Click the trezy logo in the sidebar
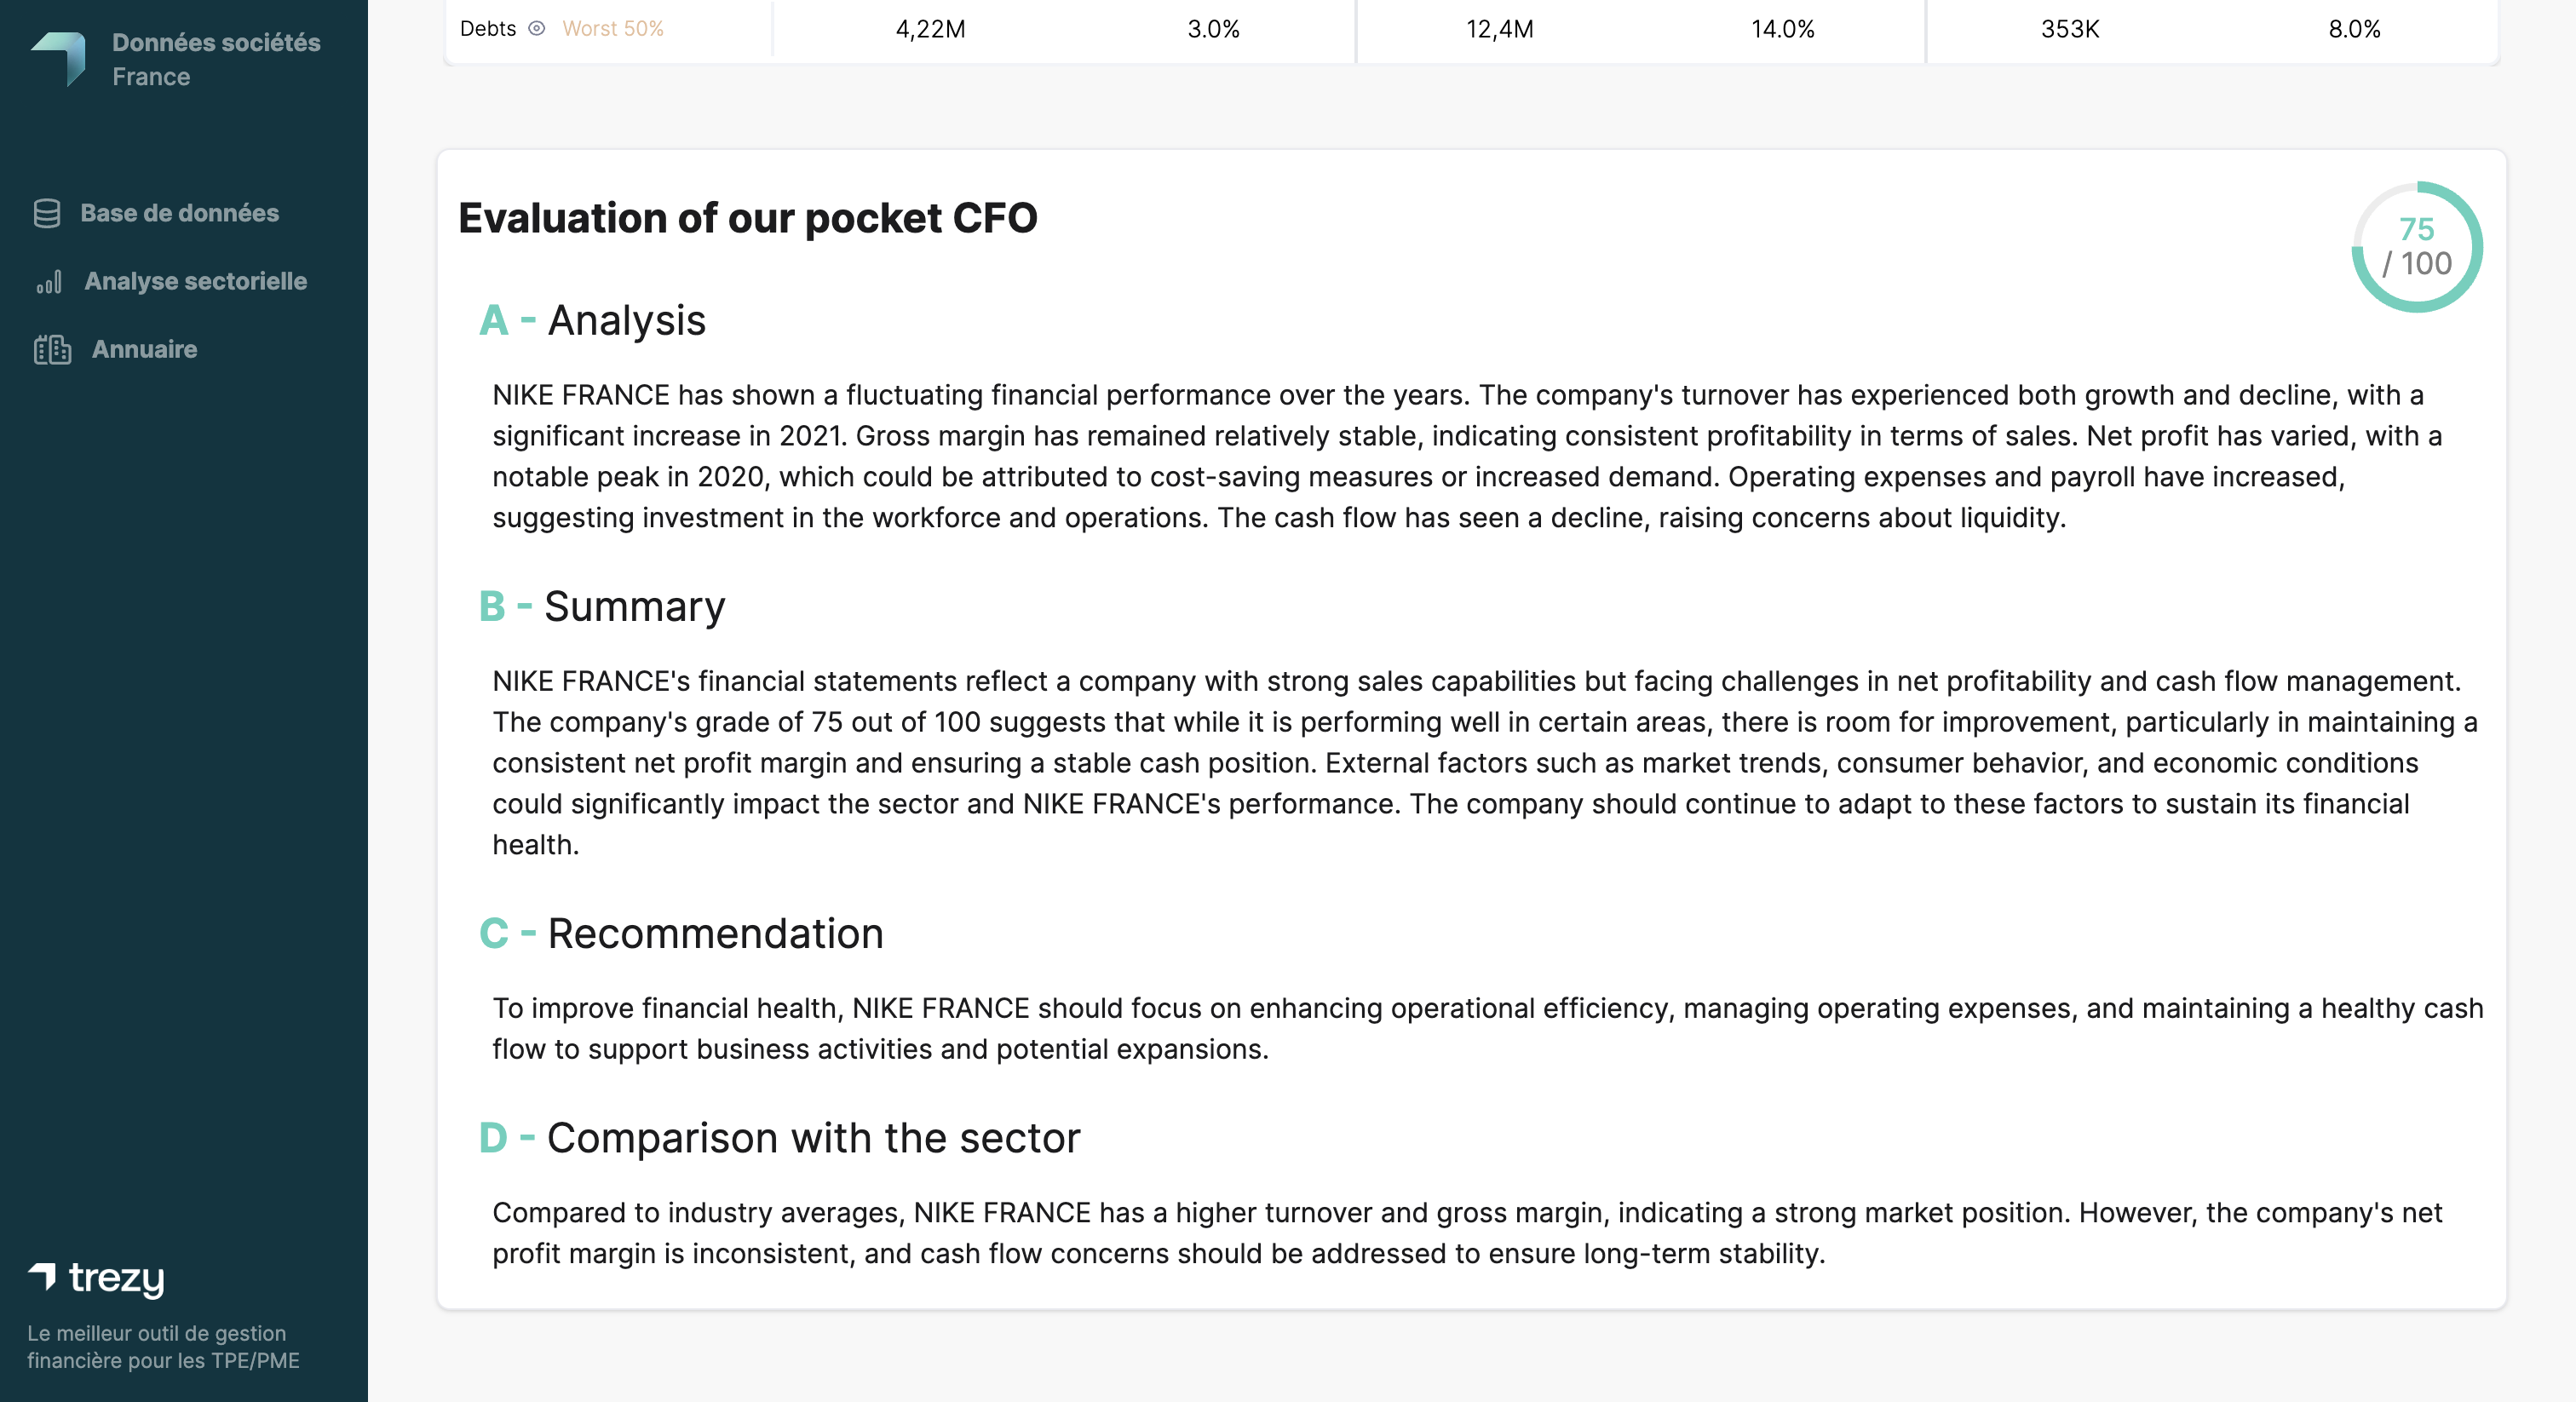 (97, 1278)
